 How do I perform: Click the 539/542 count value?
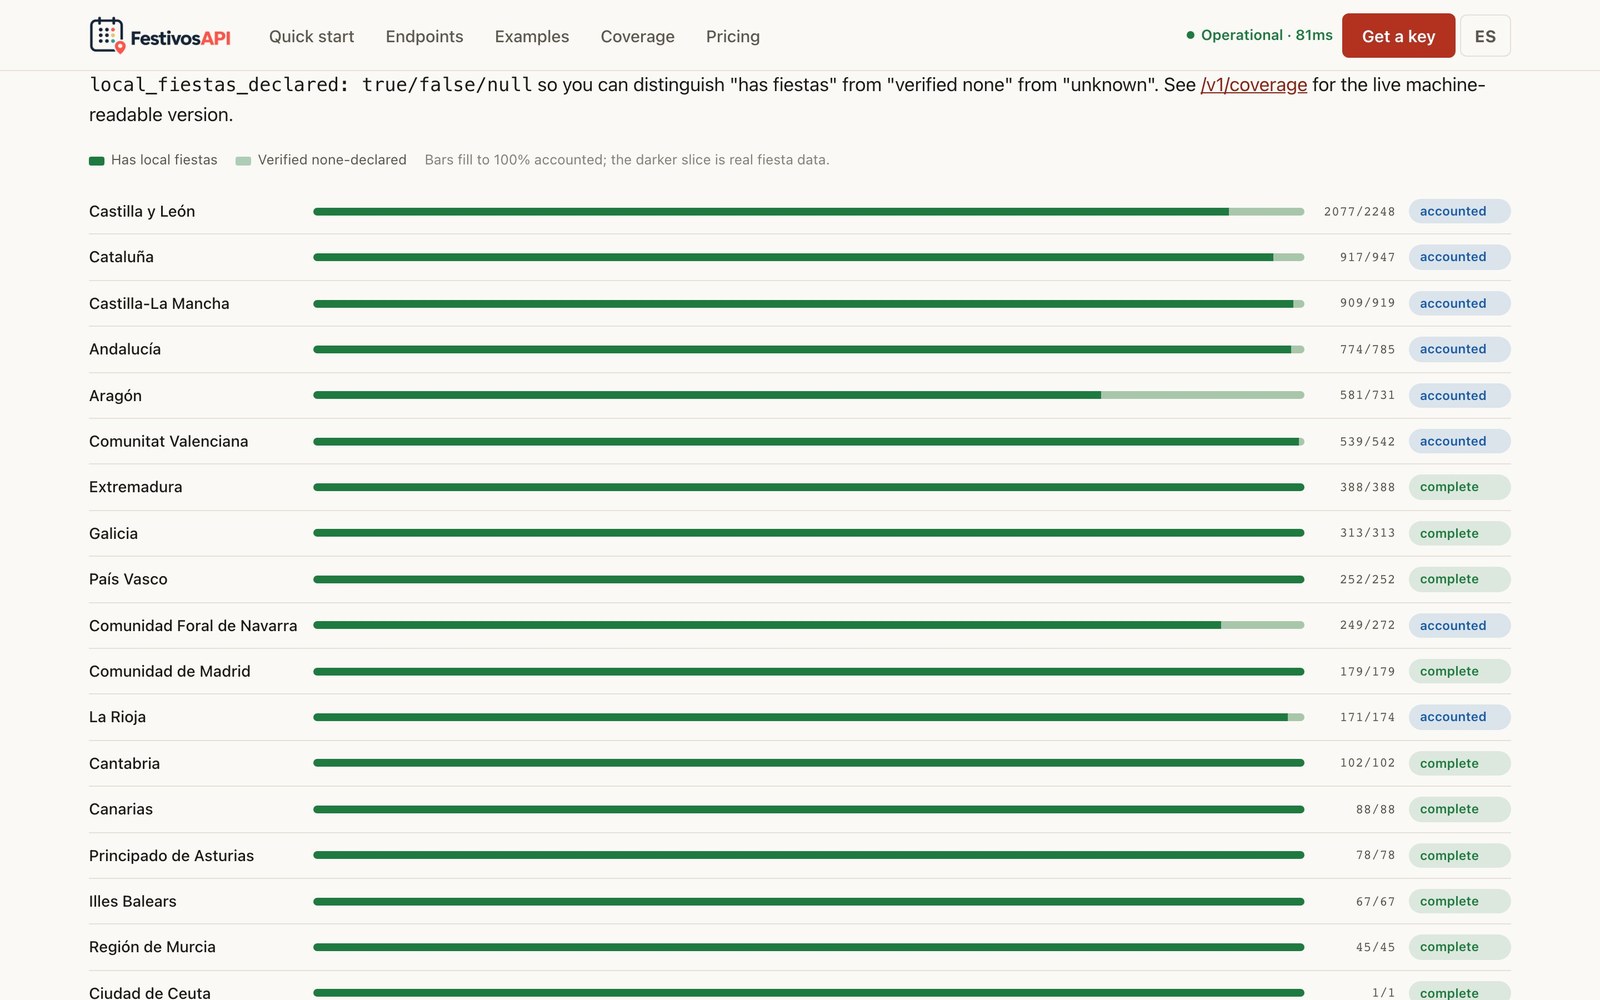coord(1367,441)
